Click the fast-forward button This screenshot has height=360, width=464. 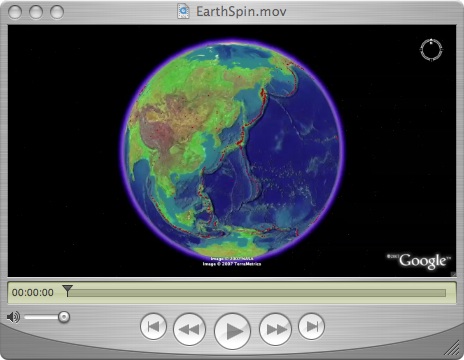275,329
